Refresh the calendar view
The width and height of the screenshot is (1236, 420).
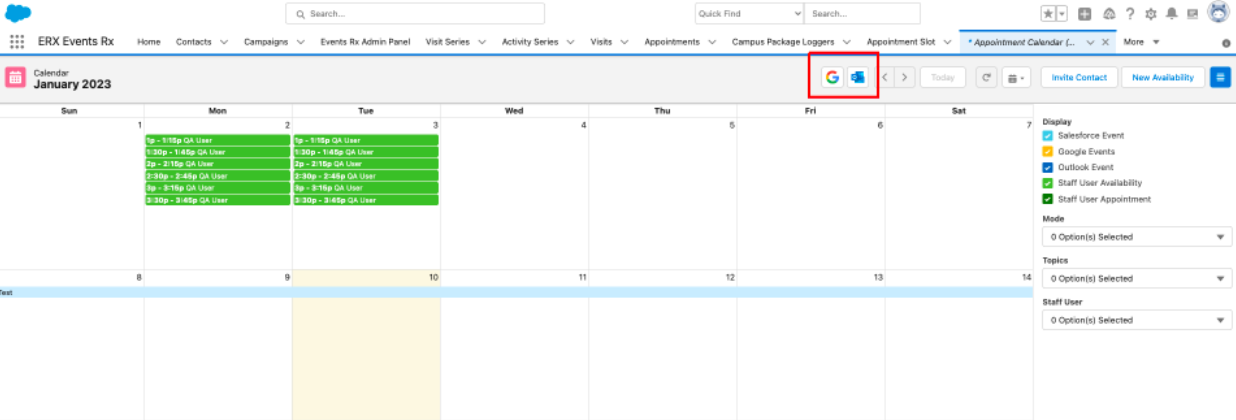click(x=986, y=77)
